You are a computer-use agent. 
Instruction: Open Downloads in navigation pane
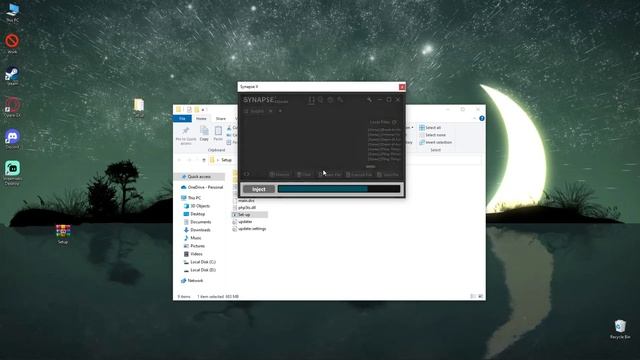[198, 230]
